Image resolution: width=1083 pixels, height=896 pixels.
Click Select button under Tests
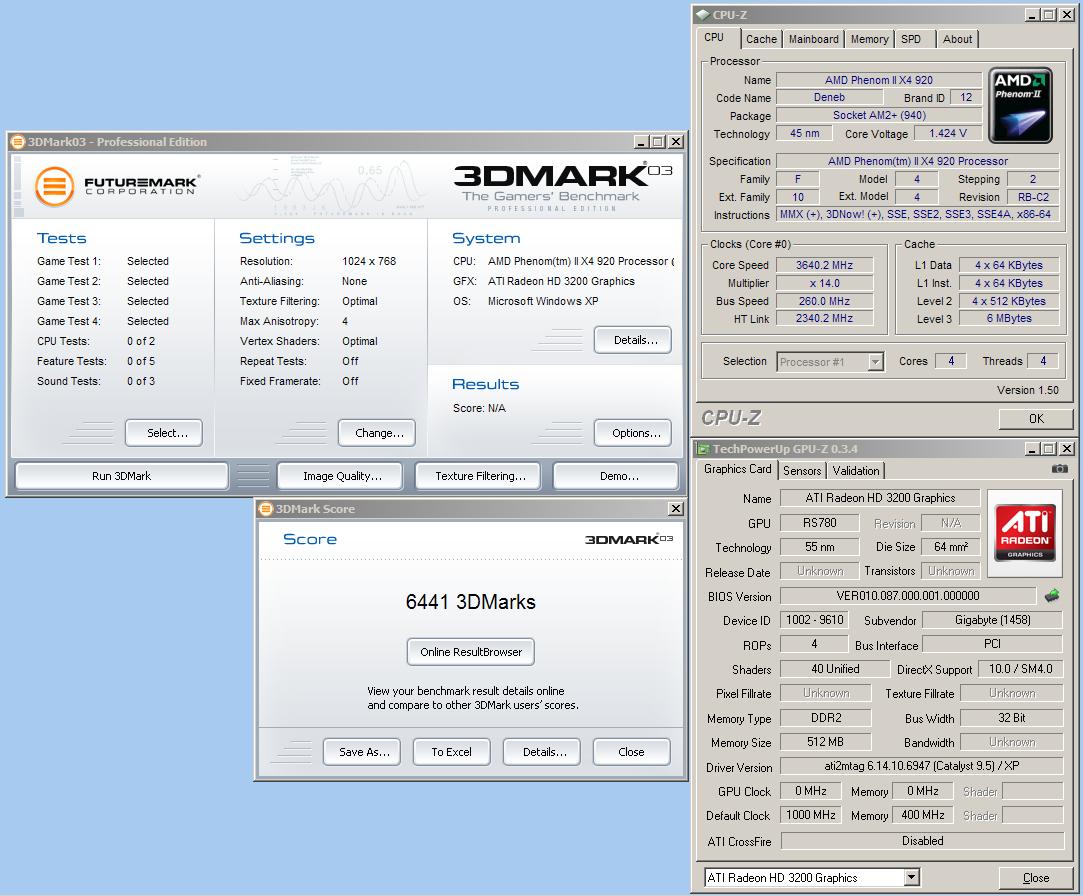[x=166, y=433]
